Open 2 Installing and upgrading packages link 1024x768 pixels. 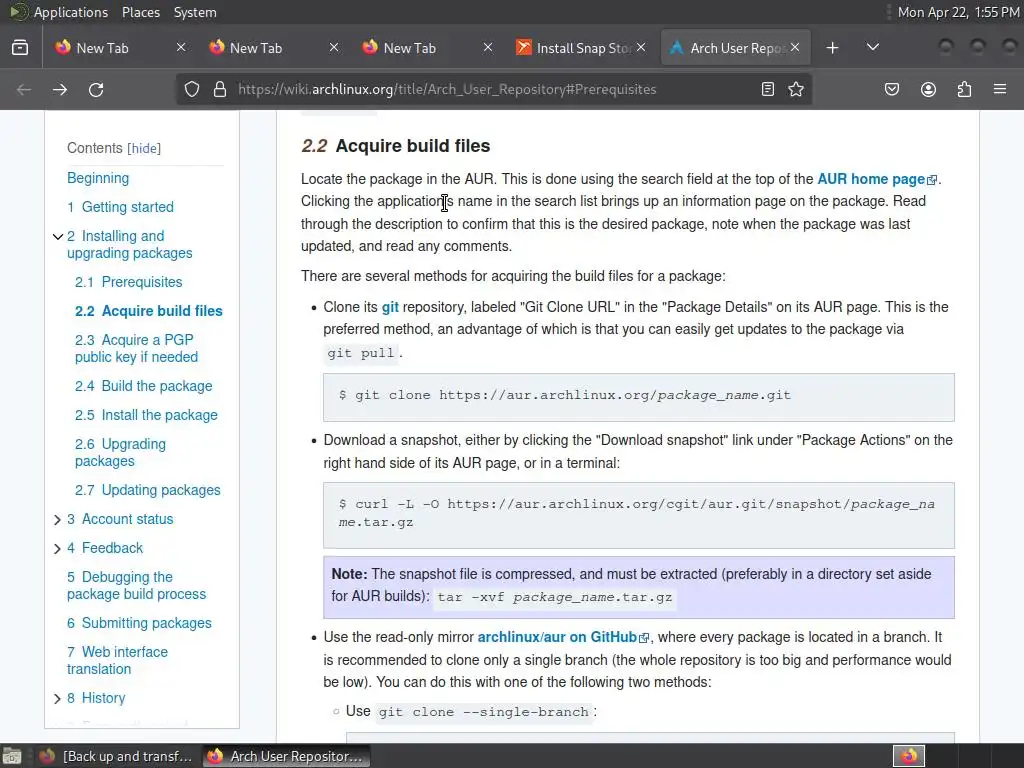[x=129, y=244]
